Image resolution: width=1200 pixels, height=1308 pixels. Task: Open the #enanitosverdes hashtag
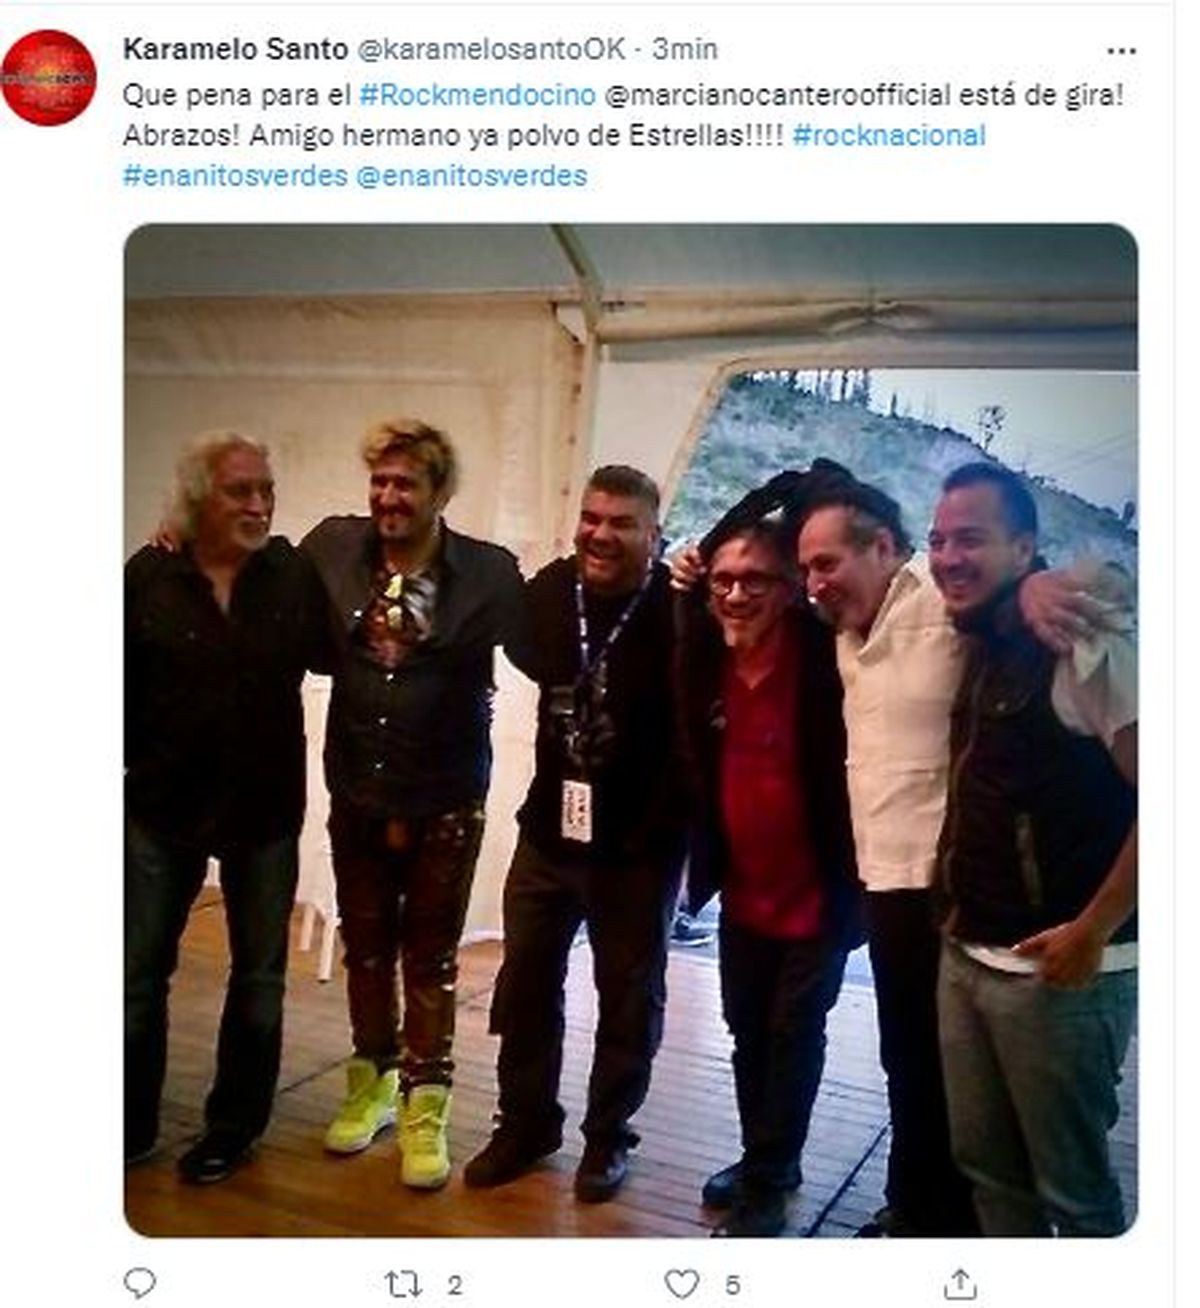click(x=235, y=176)
